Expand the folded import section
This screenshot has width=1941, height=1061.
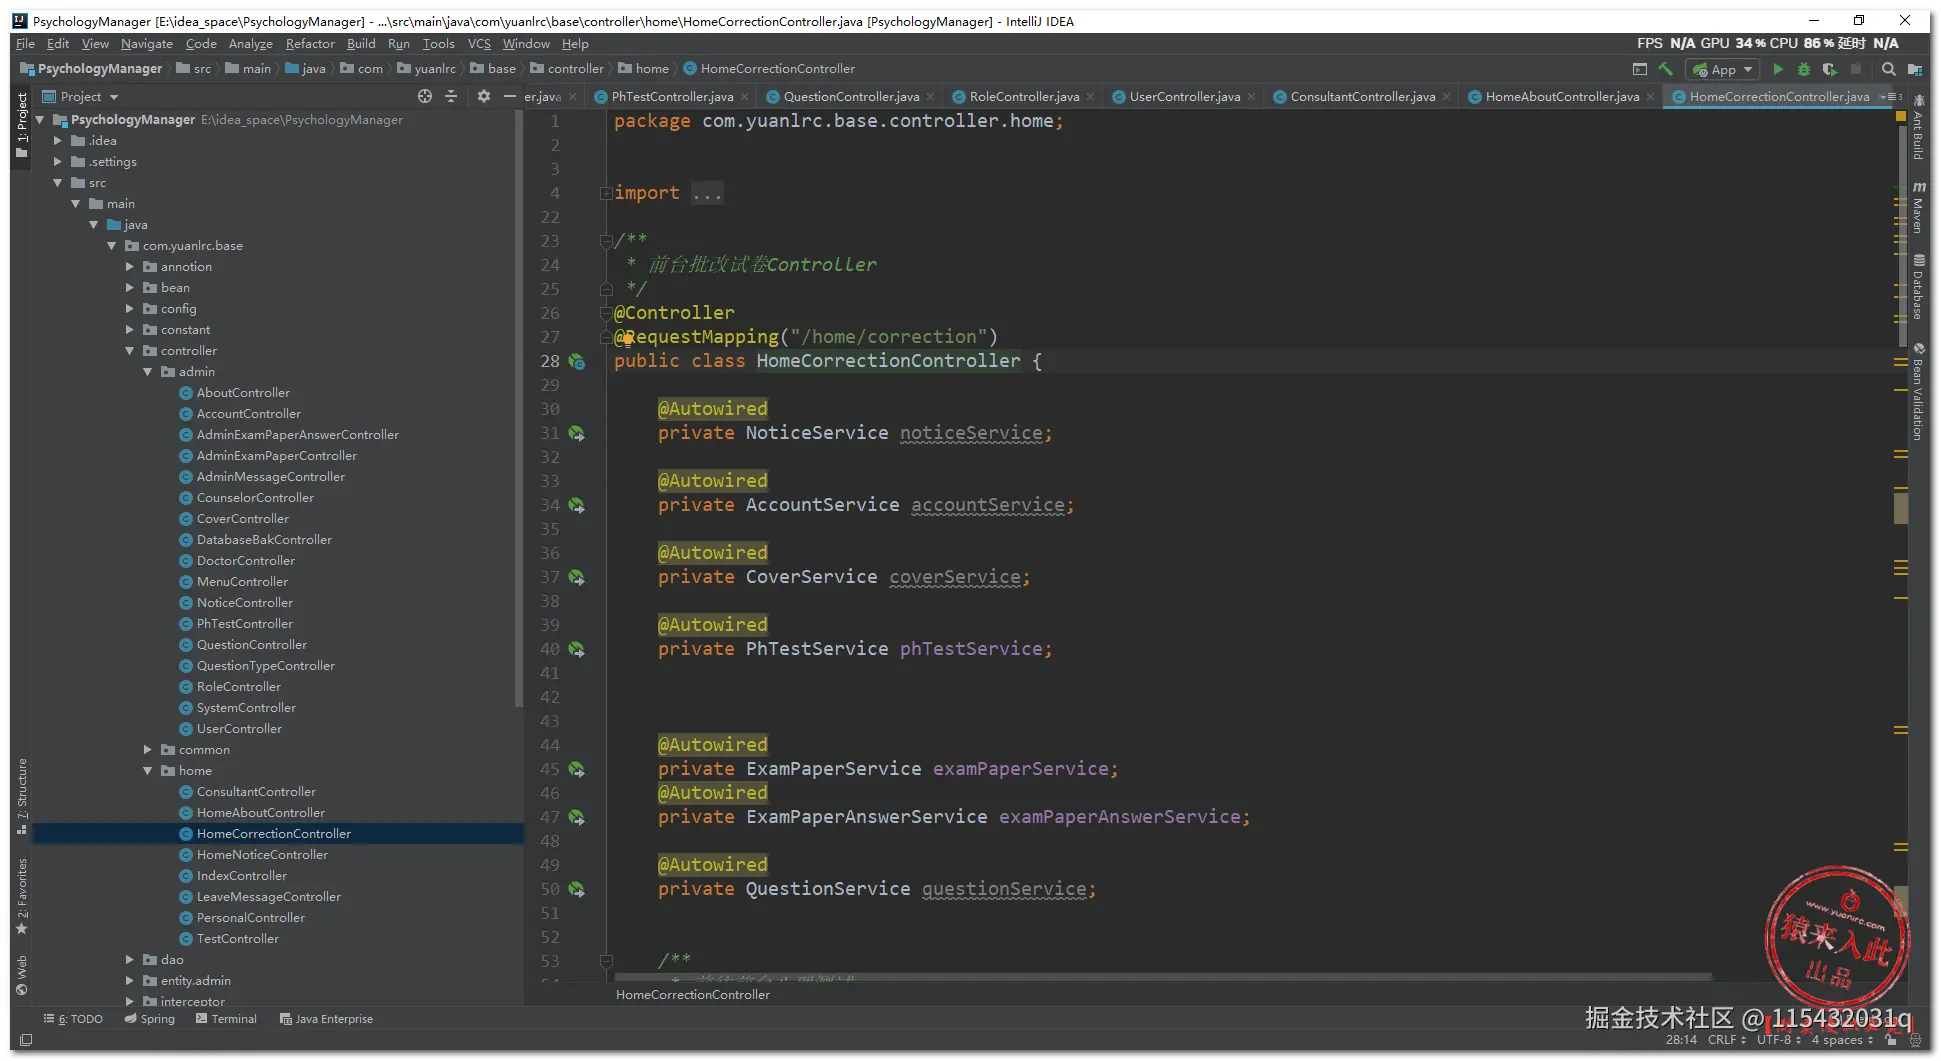click(606, 193)
